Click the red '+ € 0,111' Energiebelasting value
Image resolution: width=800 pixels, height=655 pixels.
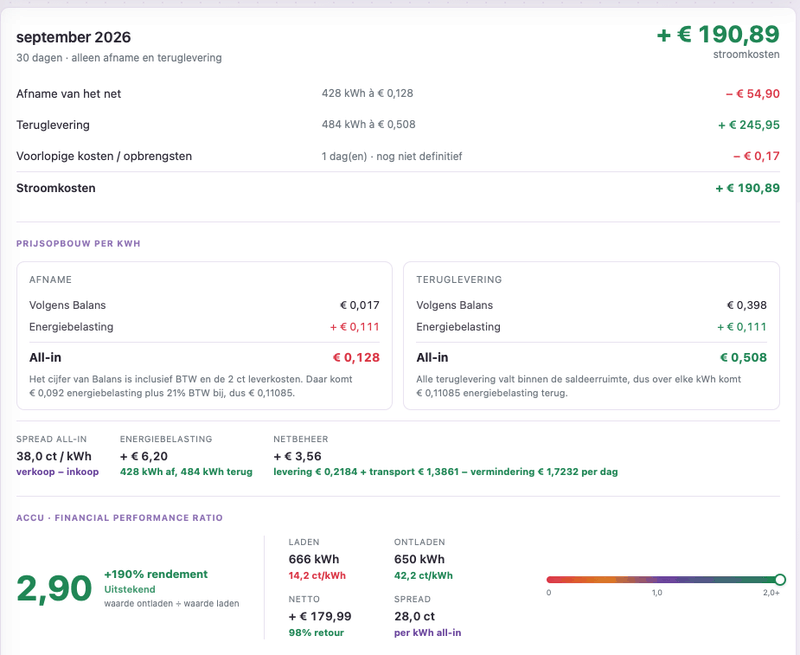point(355,327)
